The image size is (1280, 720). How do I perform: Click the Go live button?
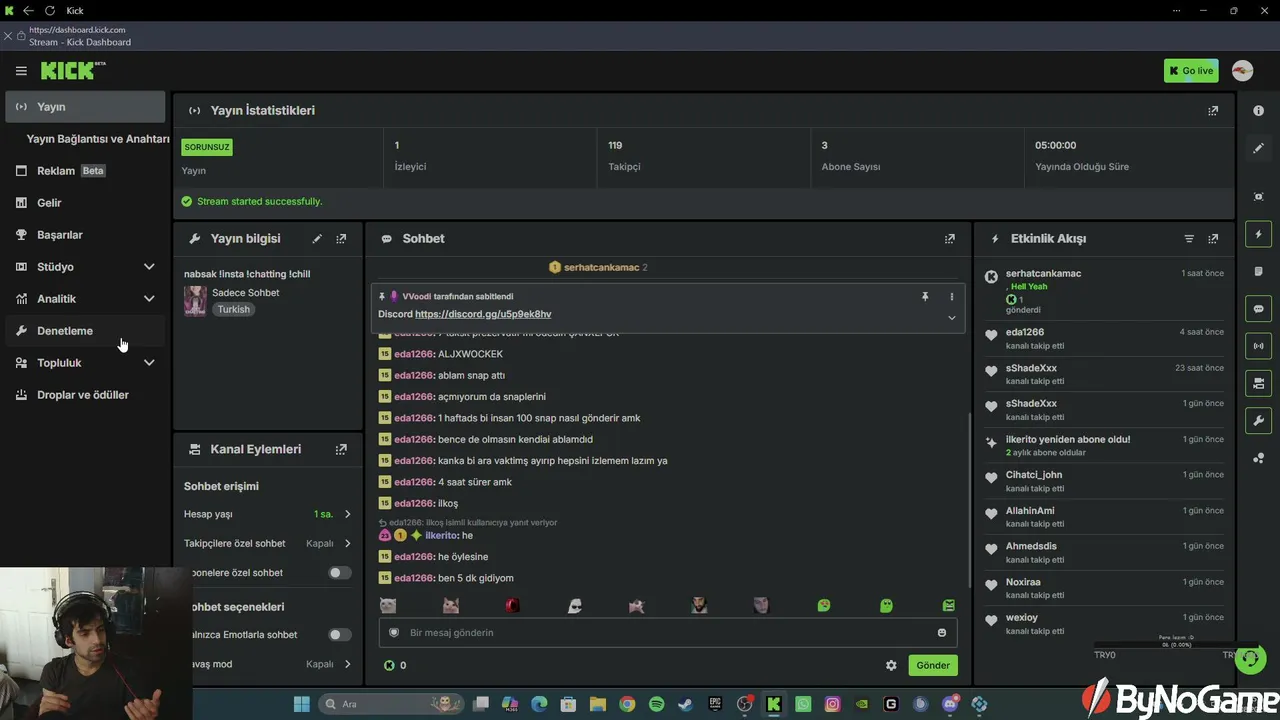[1191, 71]
